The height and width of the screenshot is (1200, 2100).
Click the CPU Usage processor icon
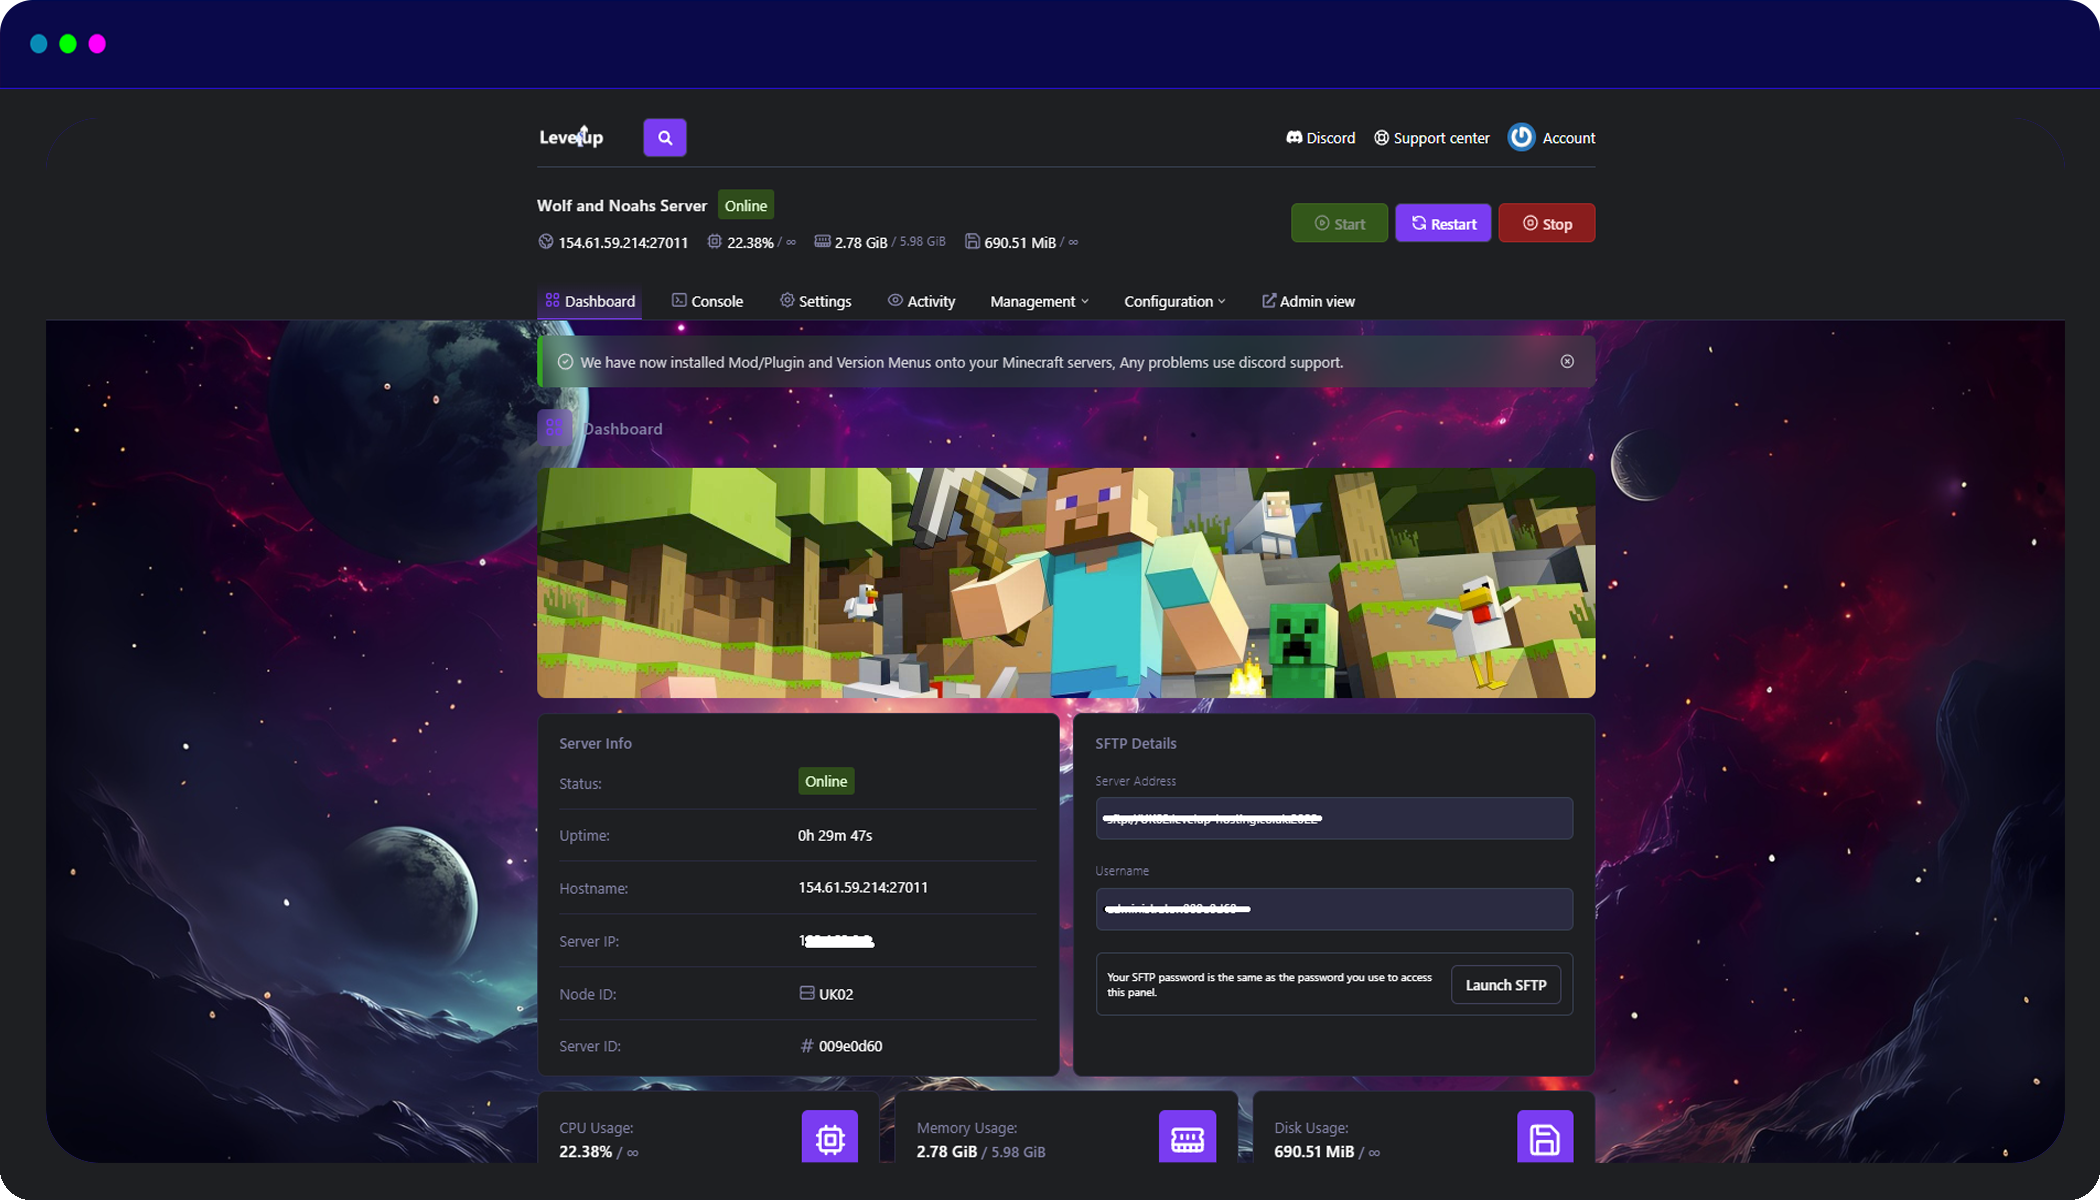[830, 1136]
